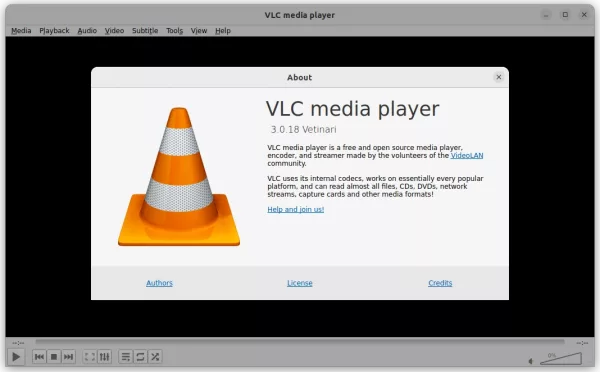Click the '3.0.18 Vetinari' version text
This screenshot has height=372, width=600.
[303, 129]
